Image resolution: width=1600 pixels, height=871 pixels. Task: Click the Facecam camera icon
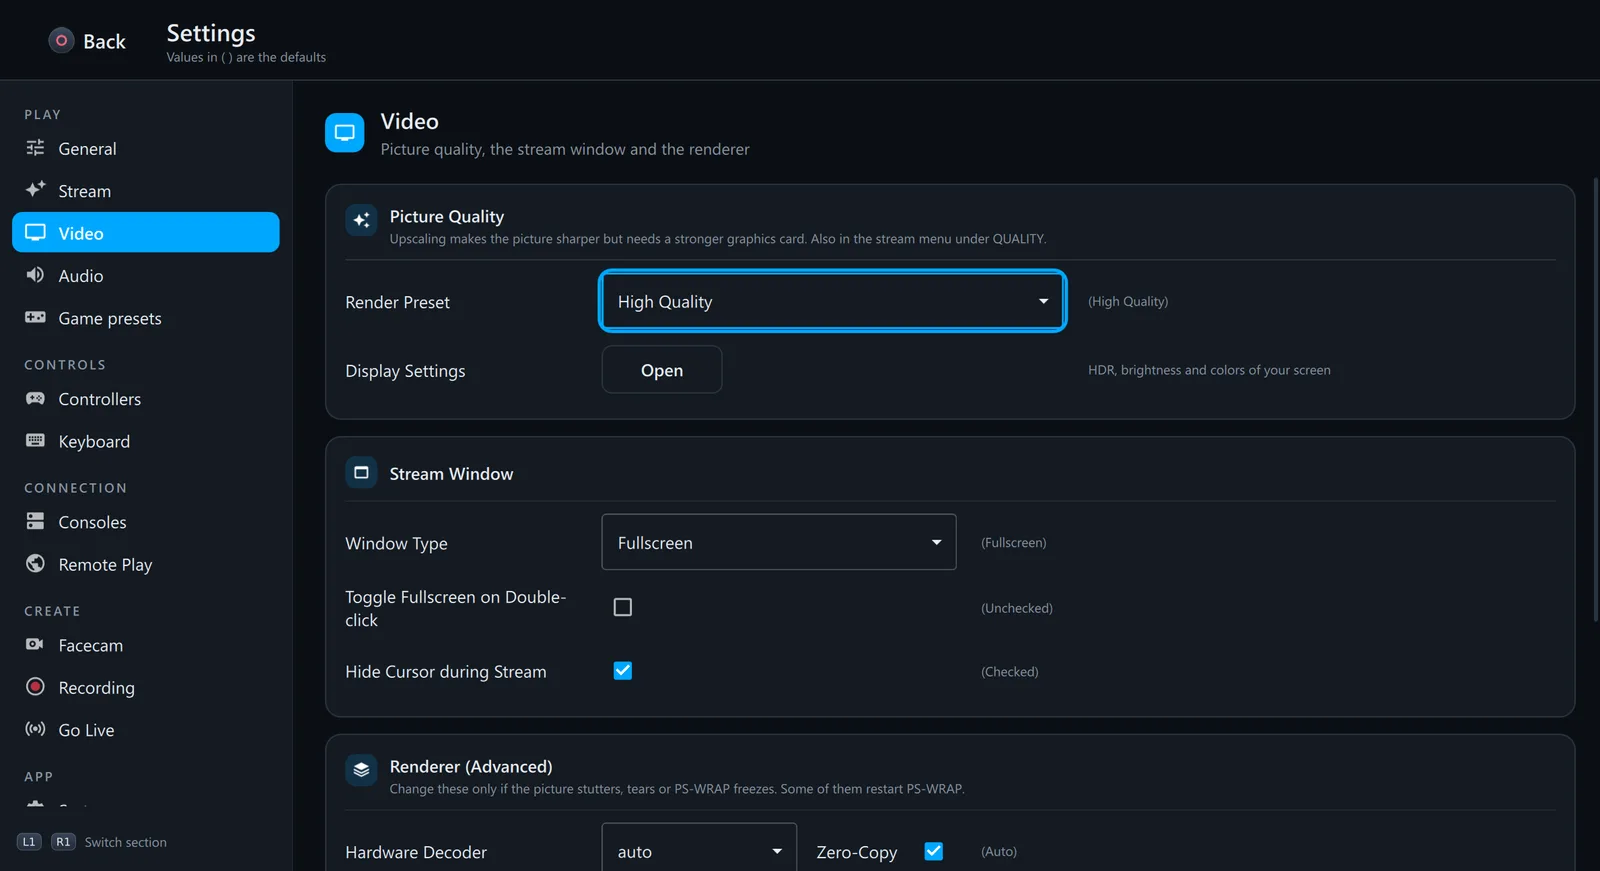click(x=35, y=645)
